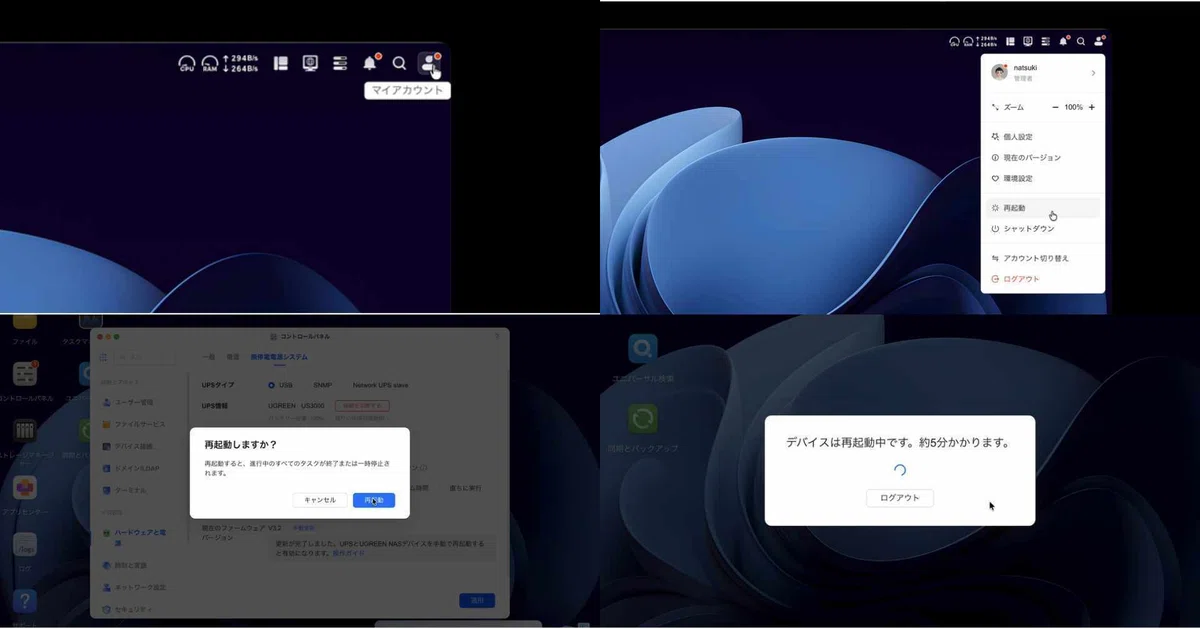Viewport: 1200px width, 629px height.
Task: Decrease zoom with the minus beside 100%
Action: (1055, 107)
